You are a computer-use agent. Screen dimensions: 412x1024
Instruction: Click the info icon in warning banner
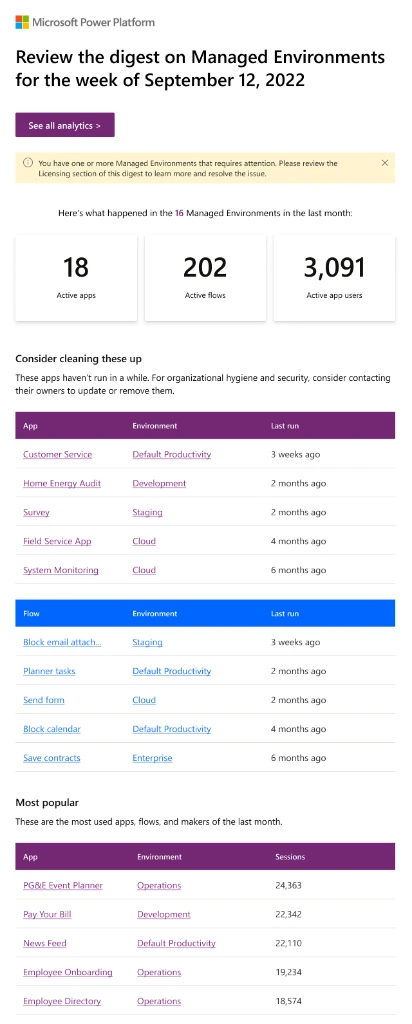[x=27, y=163]
